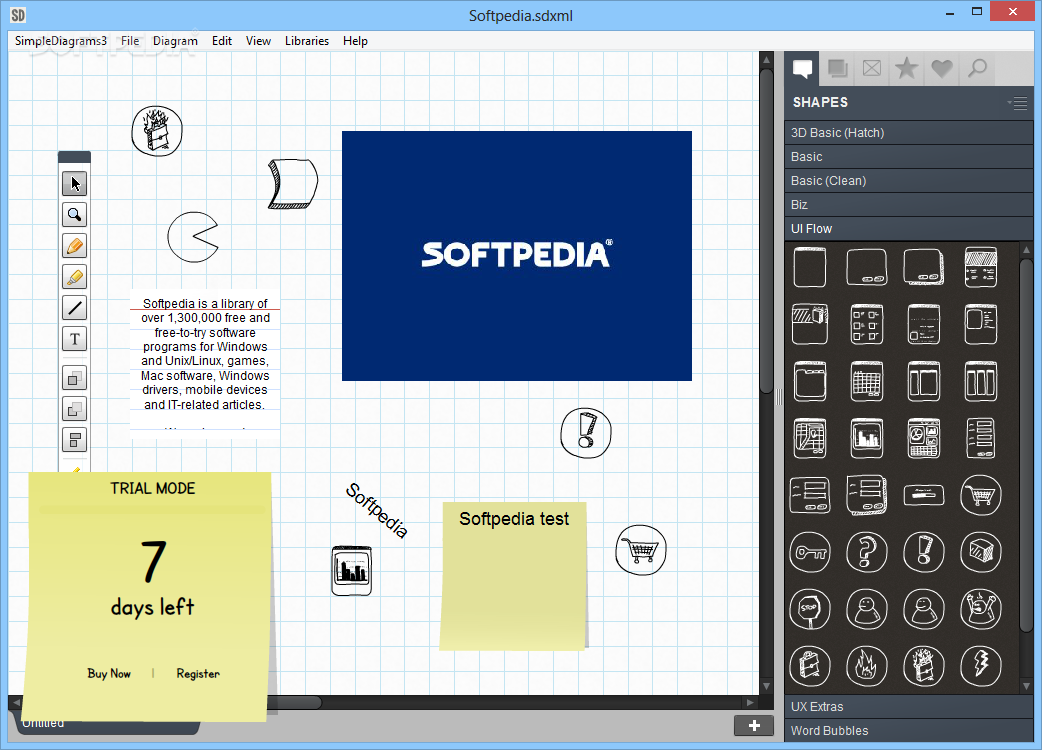Open the Diagram menu
This screenshot has width=1042, height=750.
point(175,41)
